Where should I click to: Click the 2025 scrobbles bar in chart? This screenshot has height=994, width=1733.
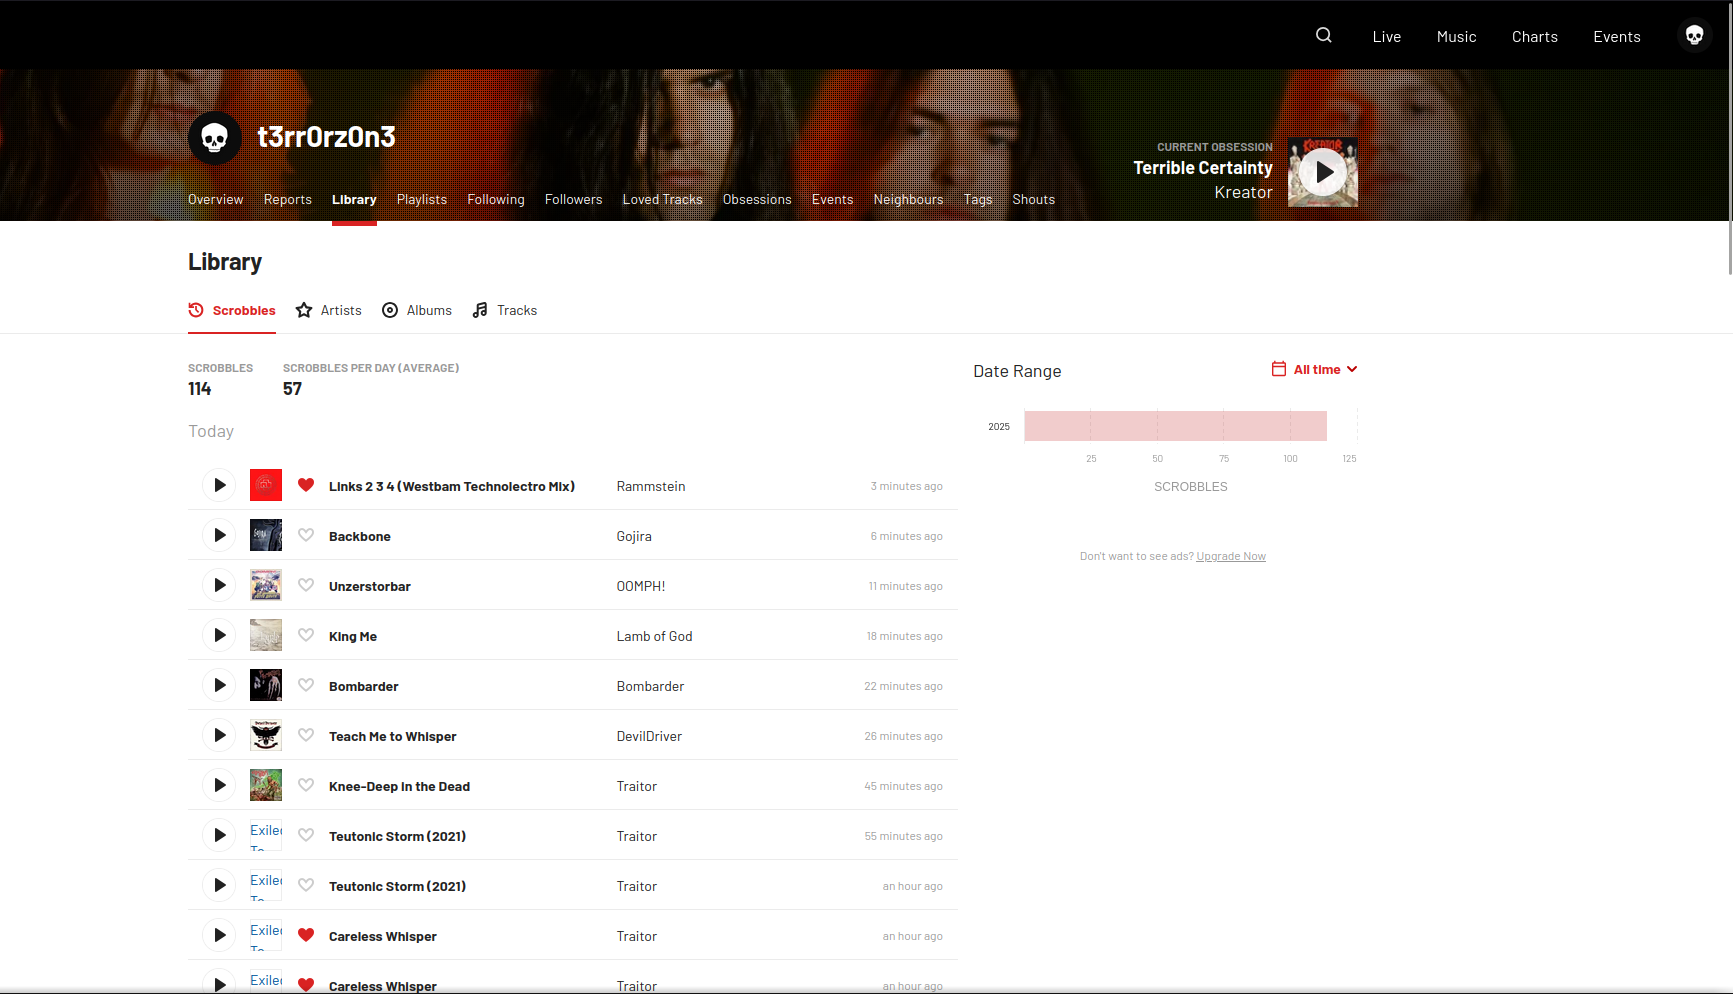pos(1175,426)
